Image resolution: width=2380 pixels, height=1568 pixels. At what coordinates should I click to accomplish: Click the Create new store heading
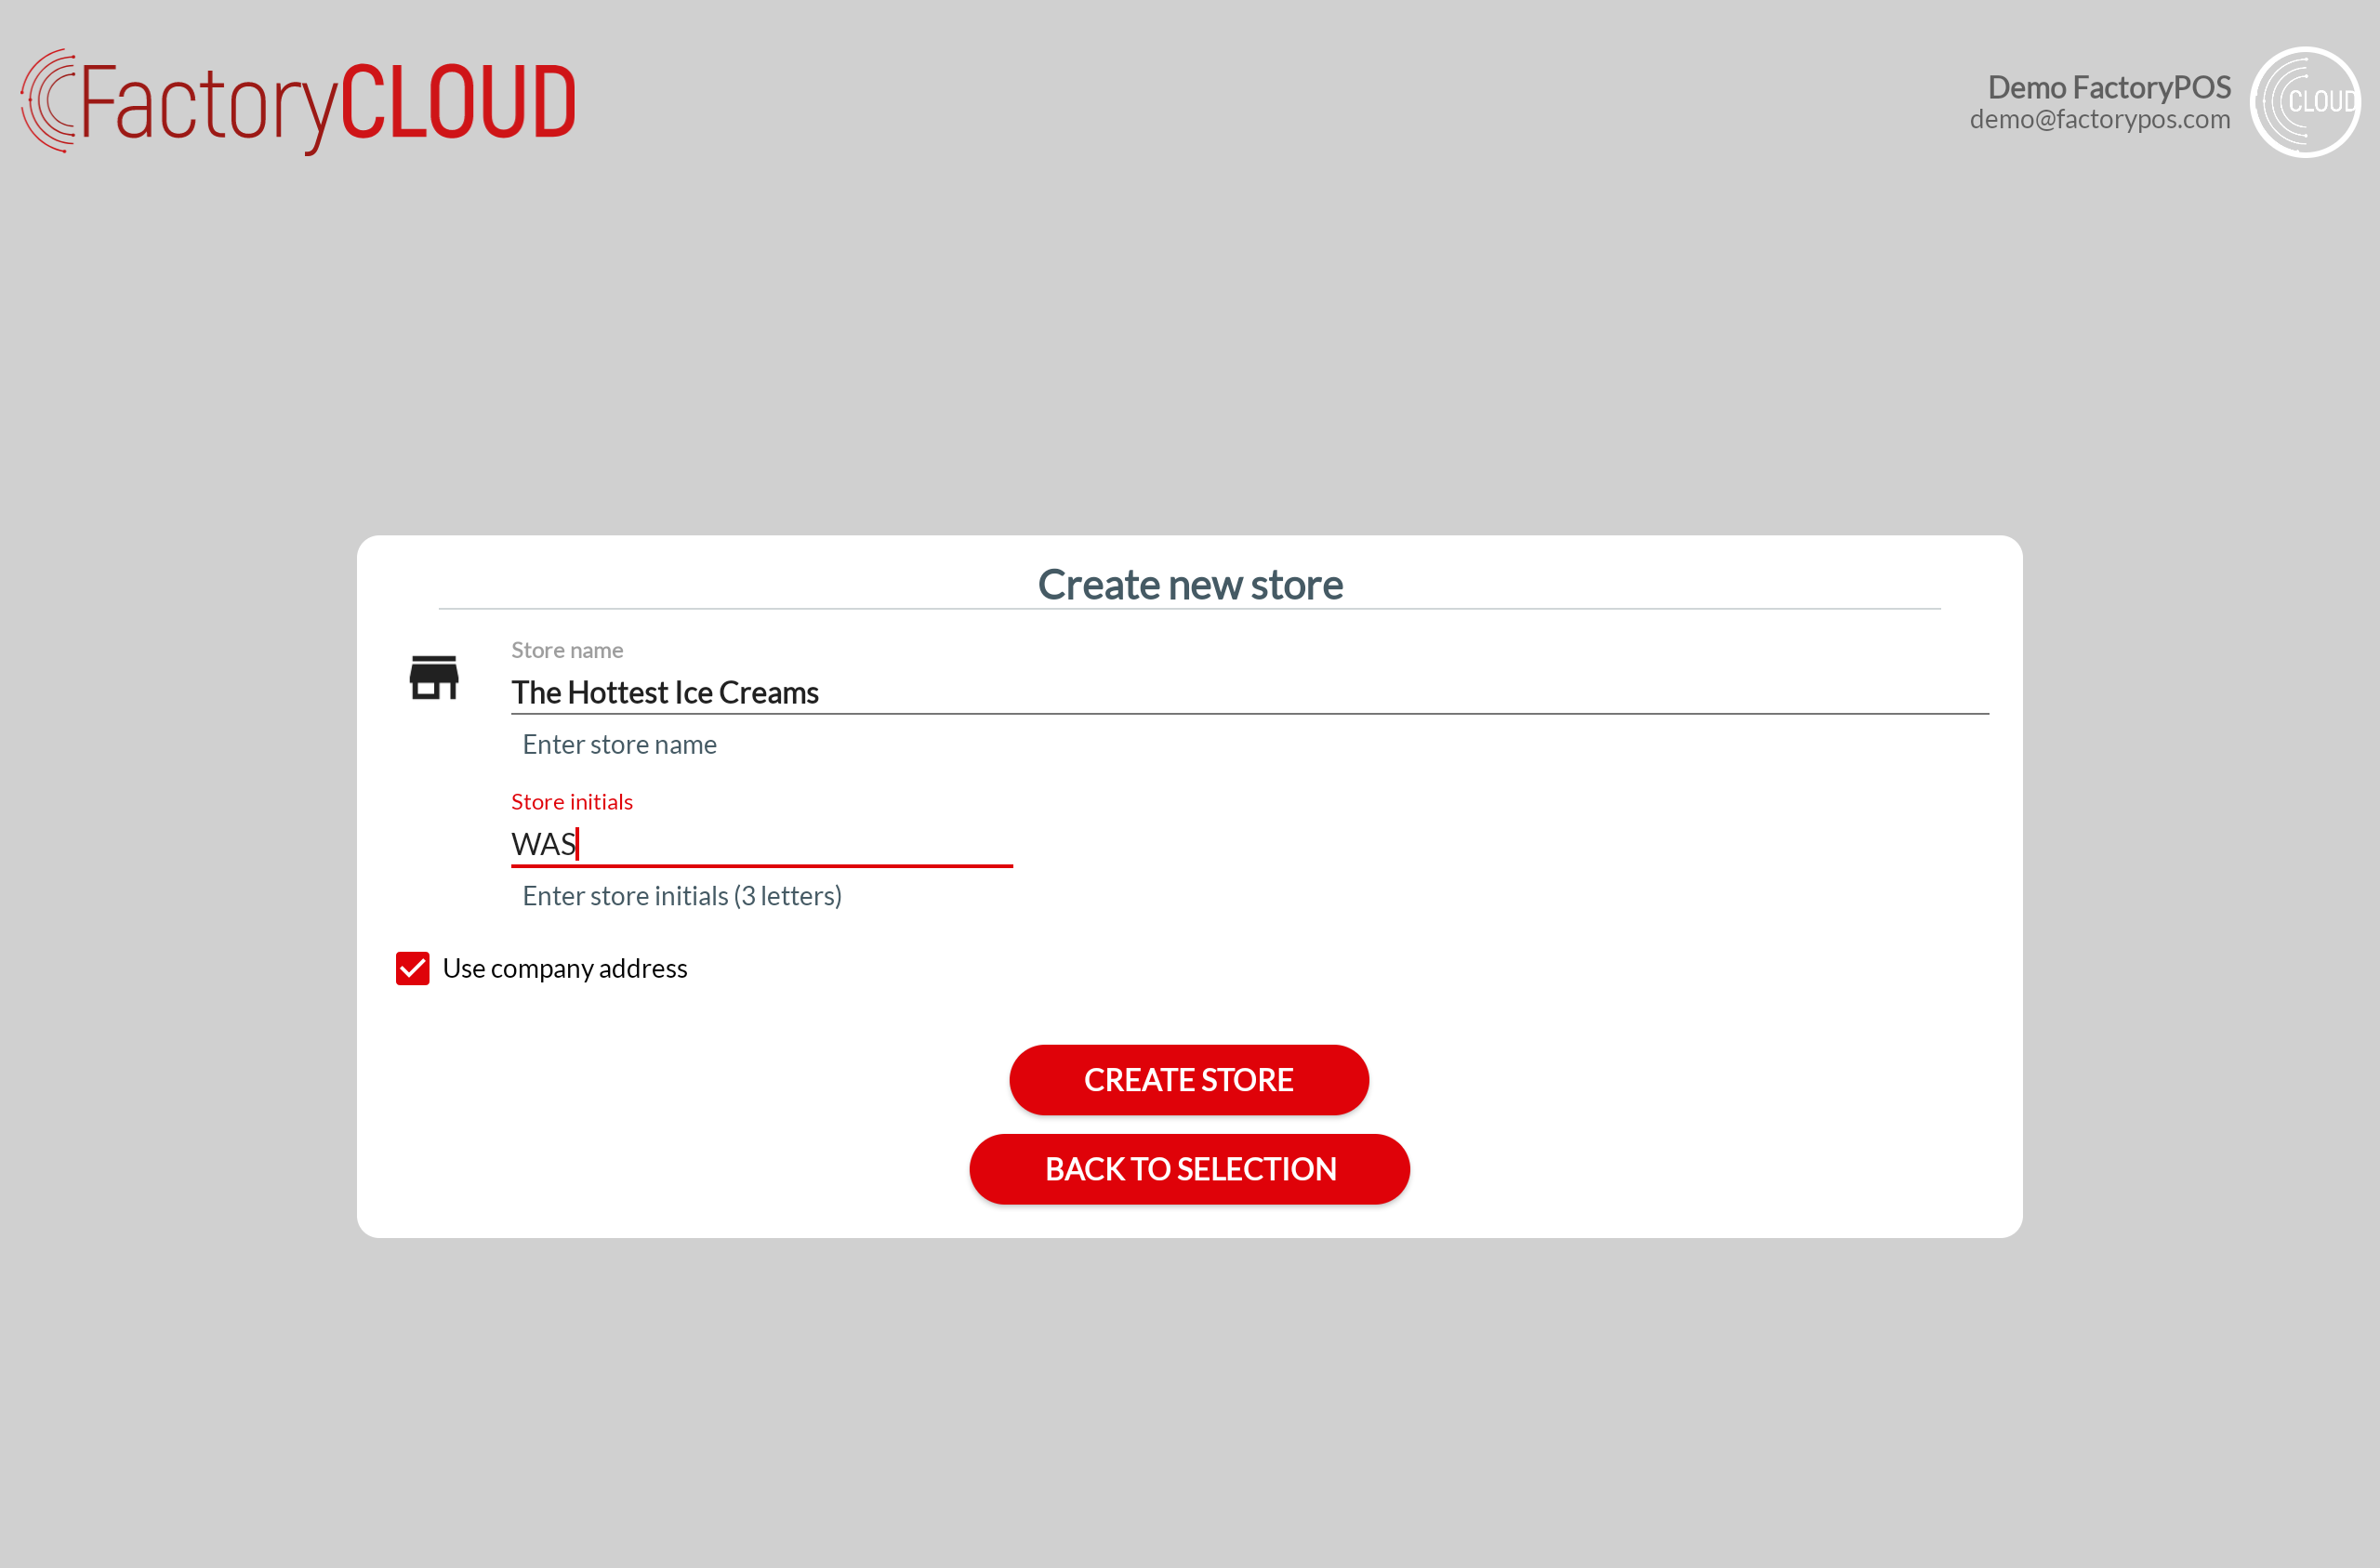[1189, 585]
